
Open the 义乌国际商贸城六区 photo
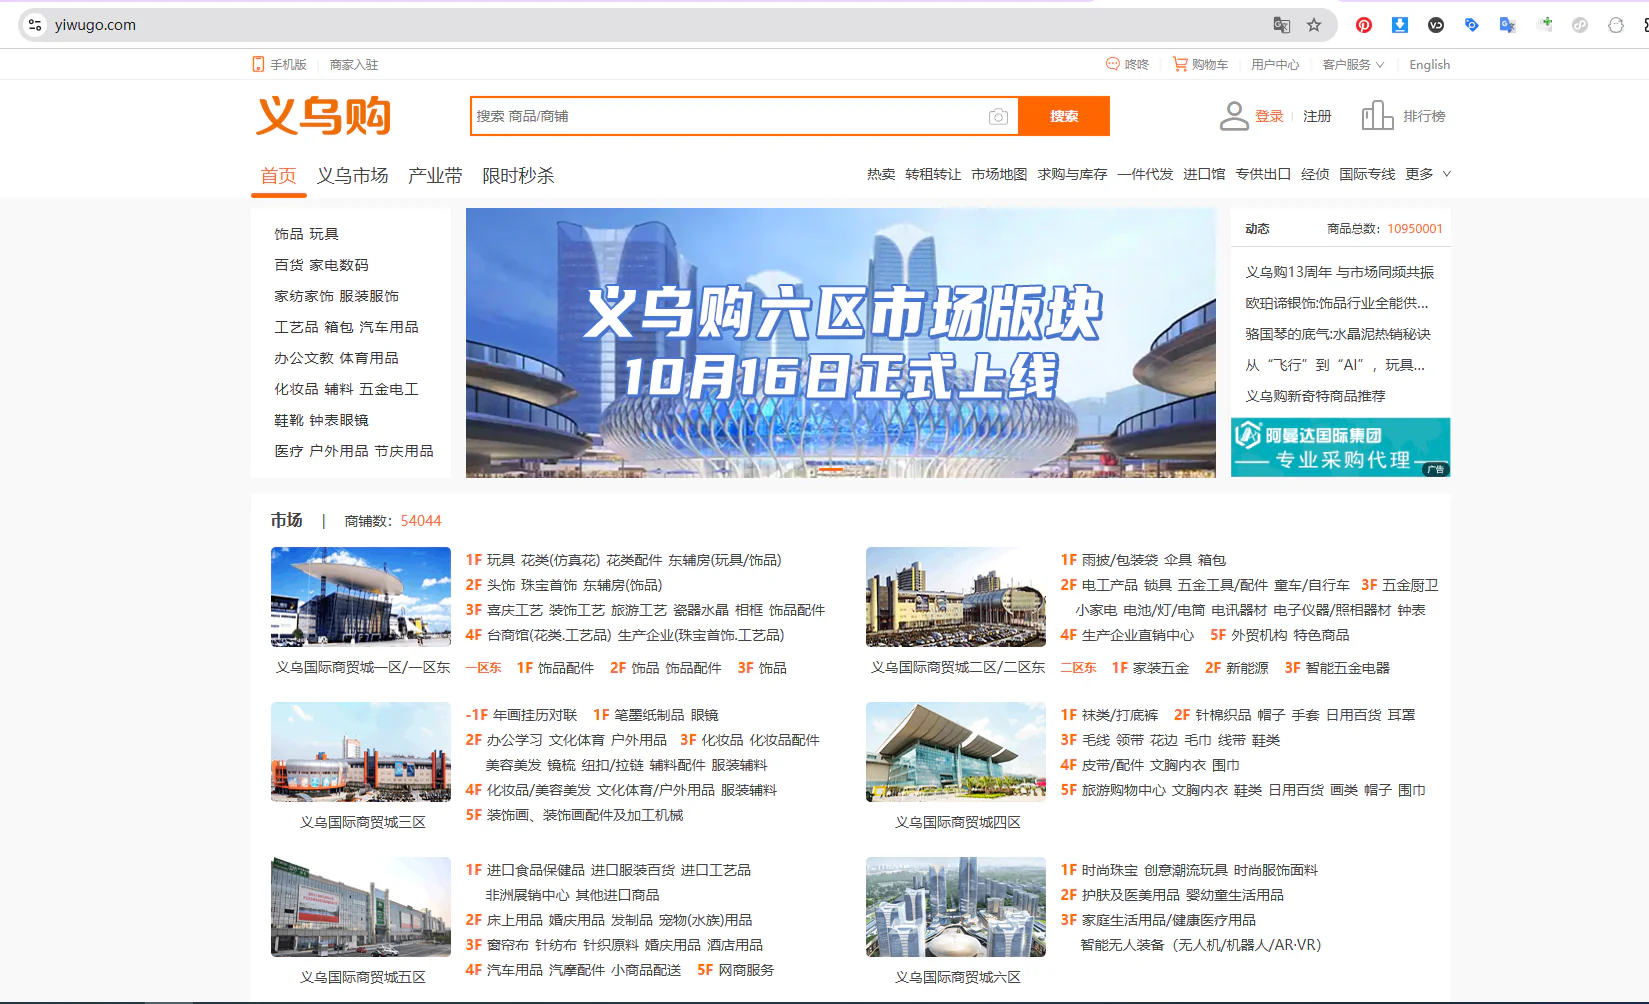956,907
